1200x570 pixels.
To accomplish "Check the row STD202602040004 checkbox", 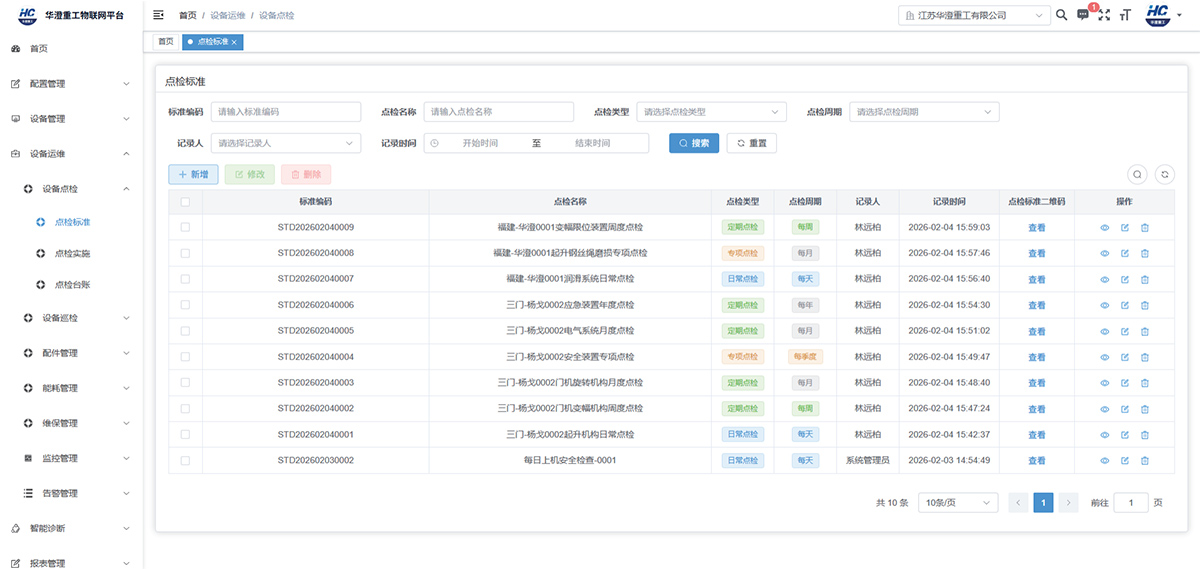I will 185,357.
